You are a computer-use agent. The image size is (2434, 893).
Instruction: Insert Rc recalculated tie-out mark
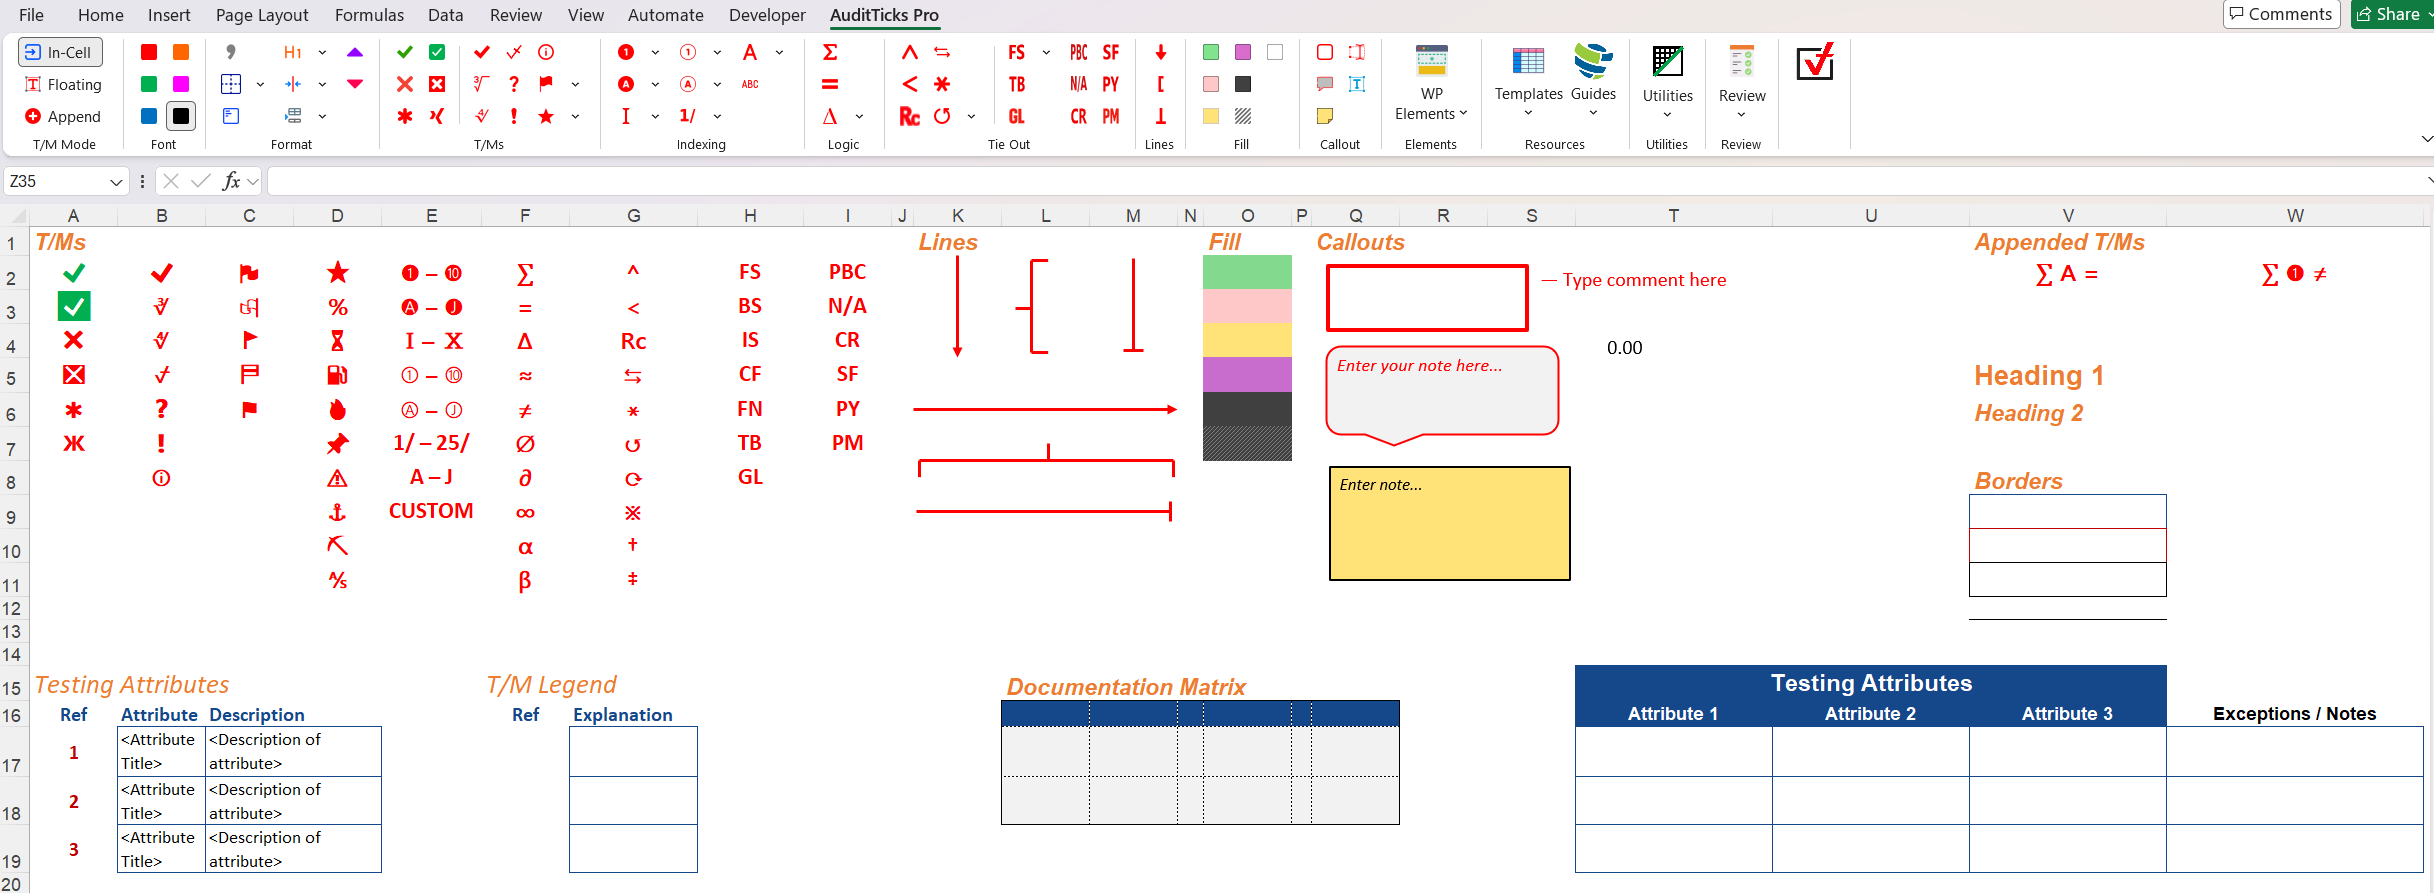click(x=910, y=116)
